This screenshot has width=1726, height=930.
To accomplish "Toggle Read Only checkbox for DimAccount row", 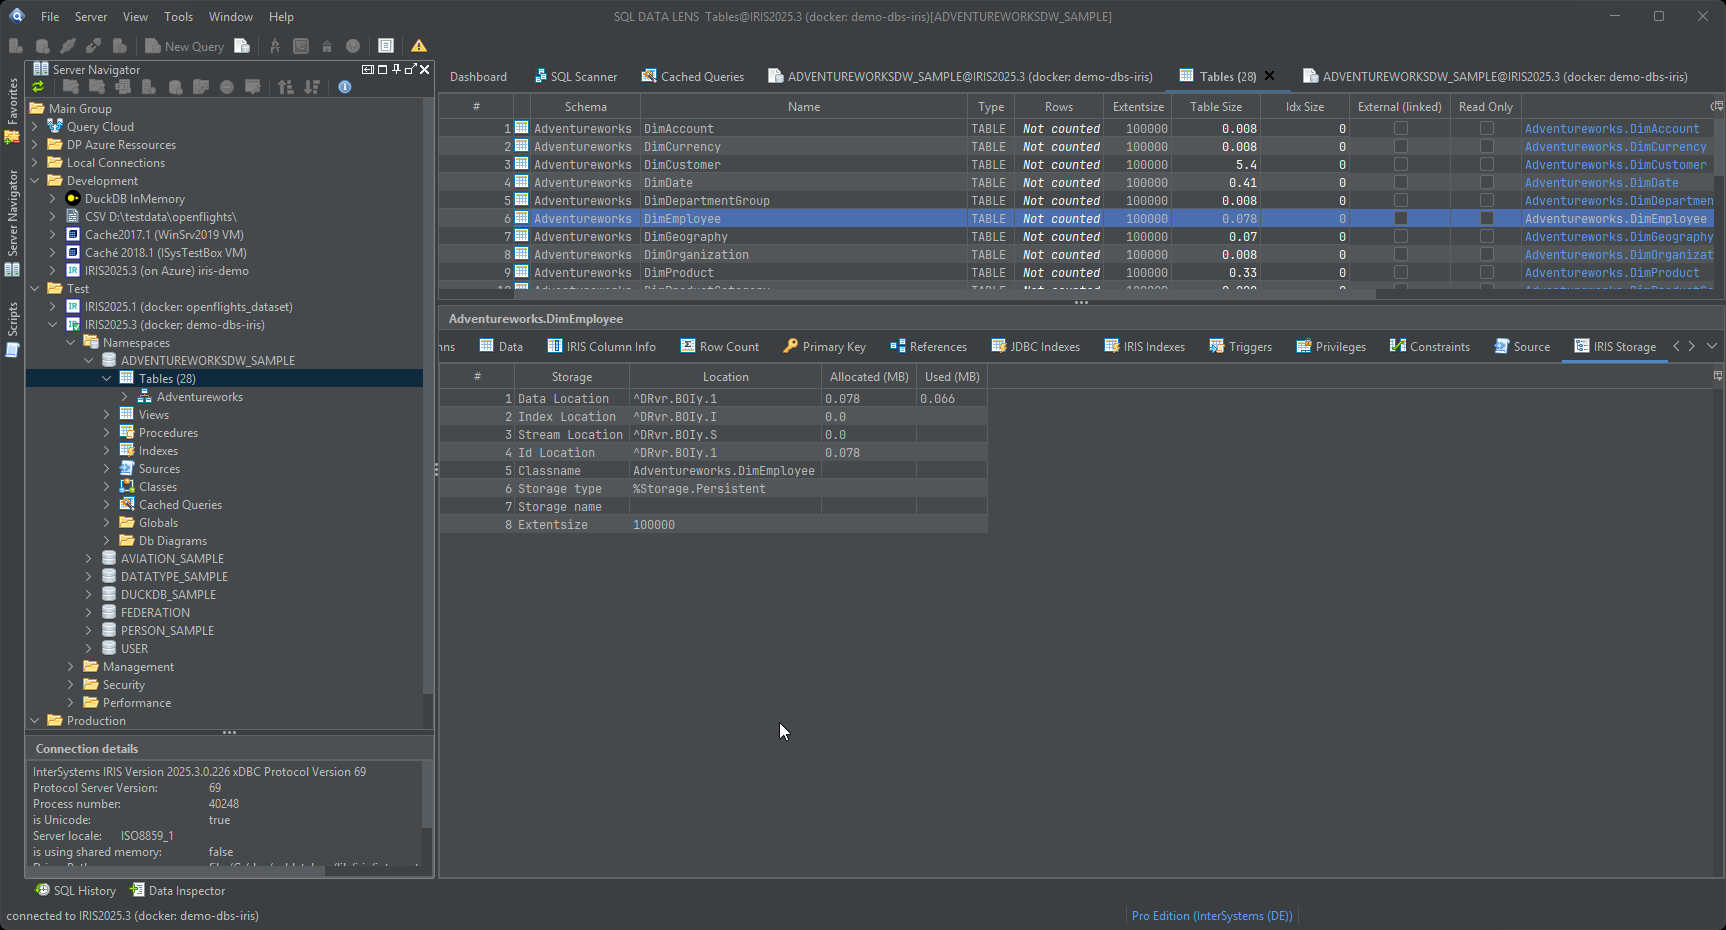I will point(1487,128).
